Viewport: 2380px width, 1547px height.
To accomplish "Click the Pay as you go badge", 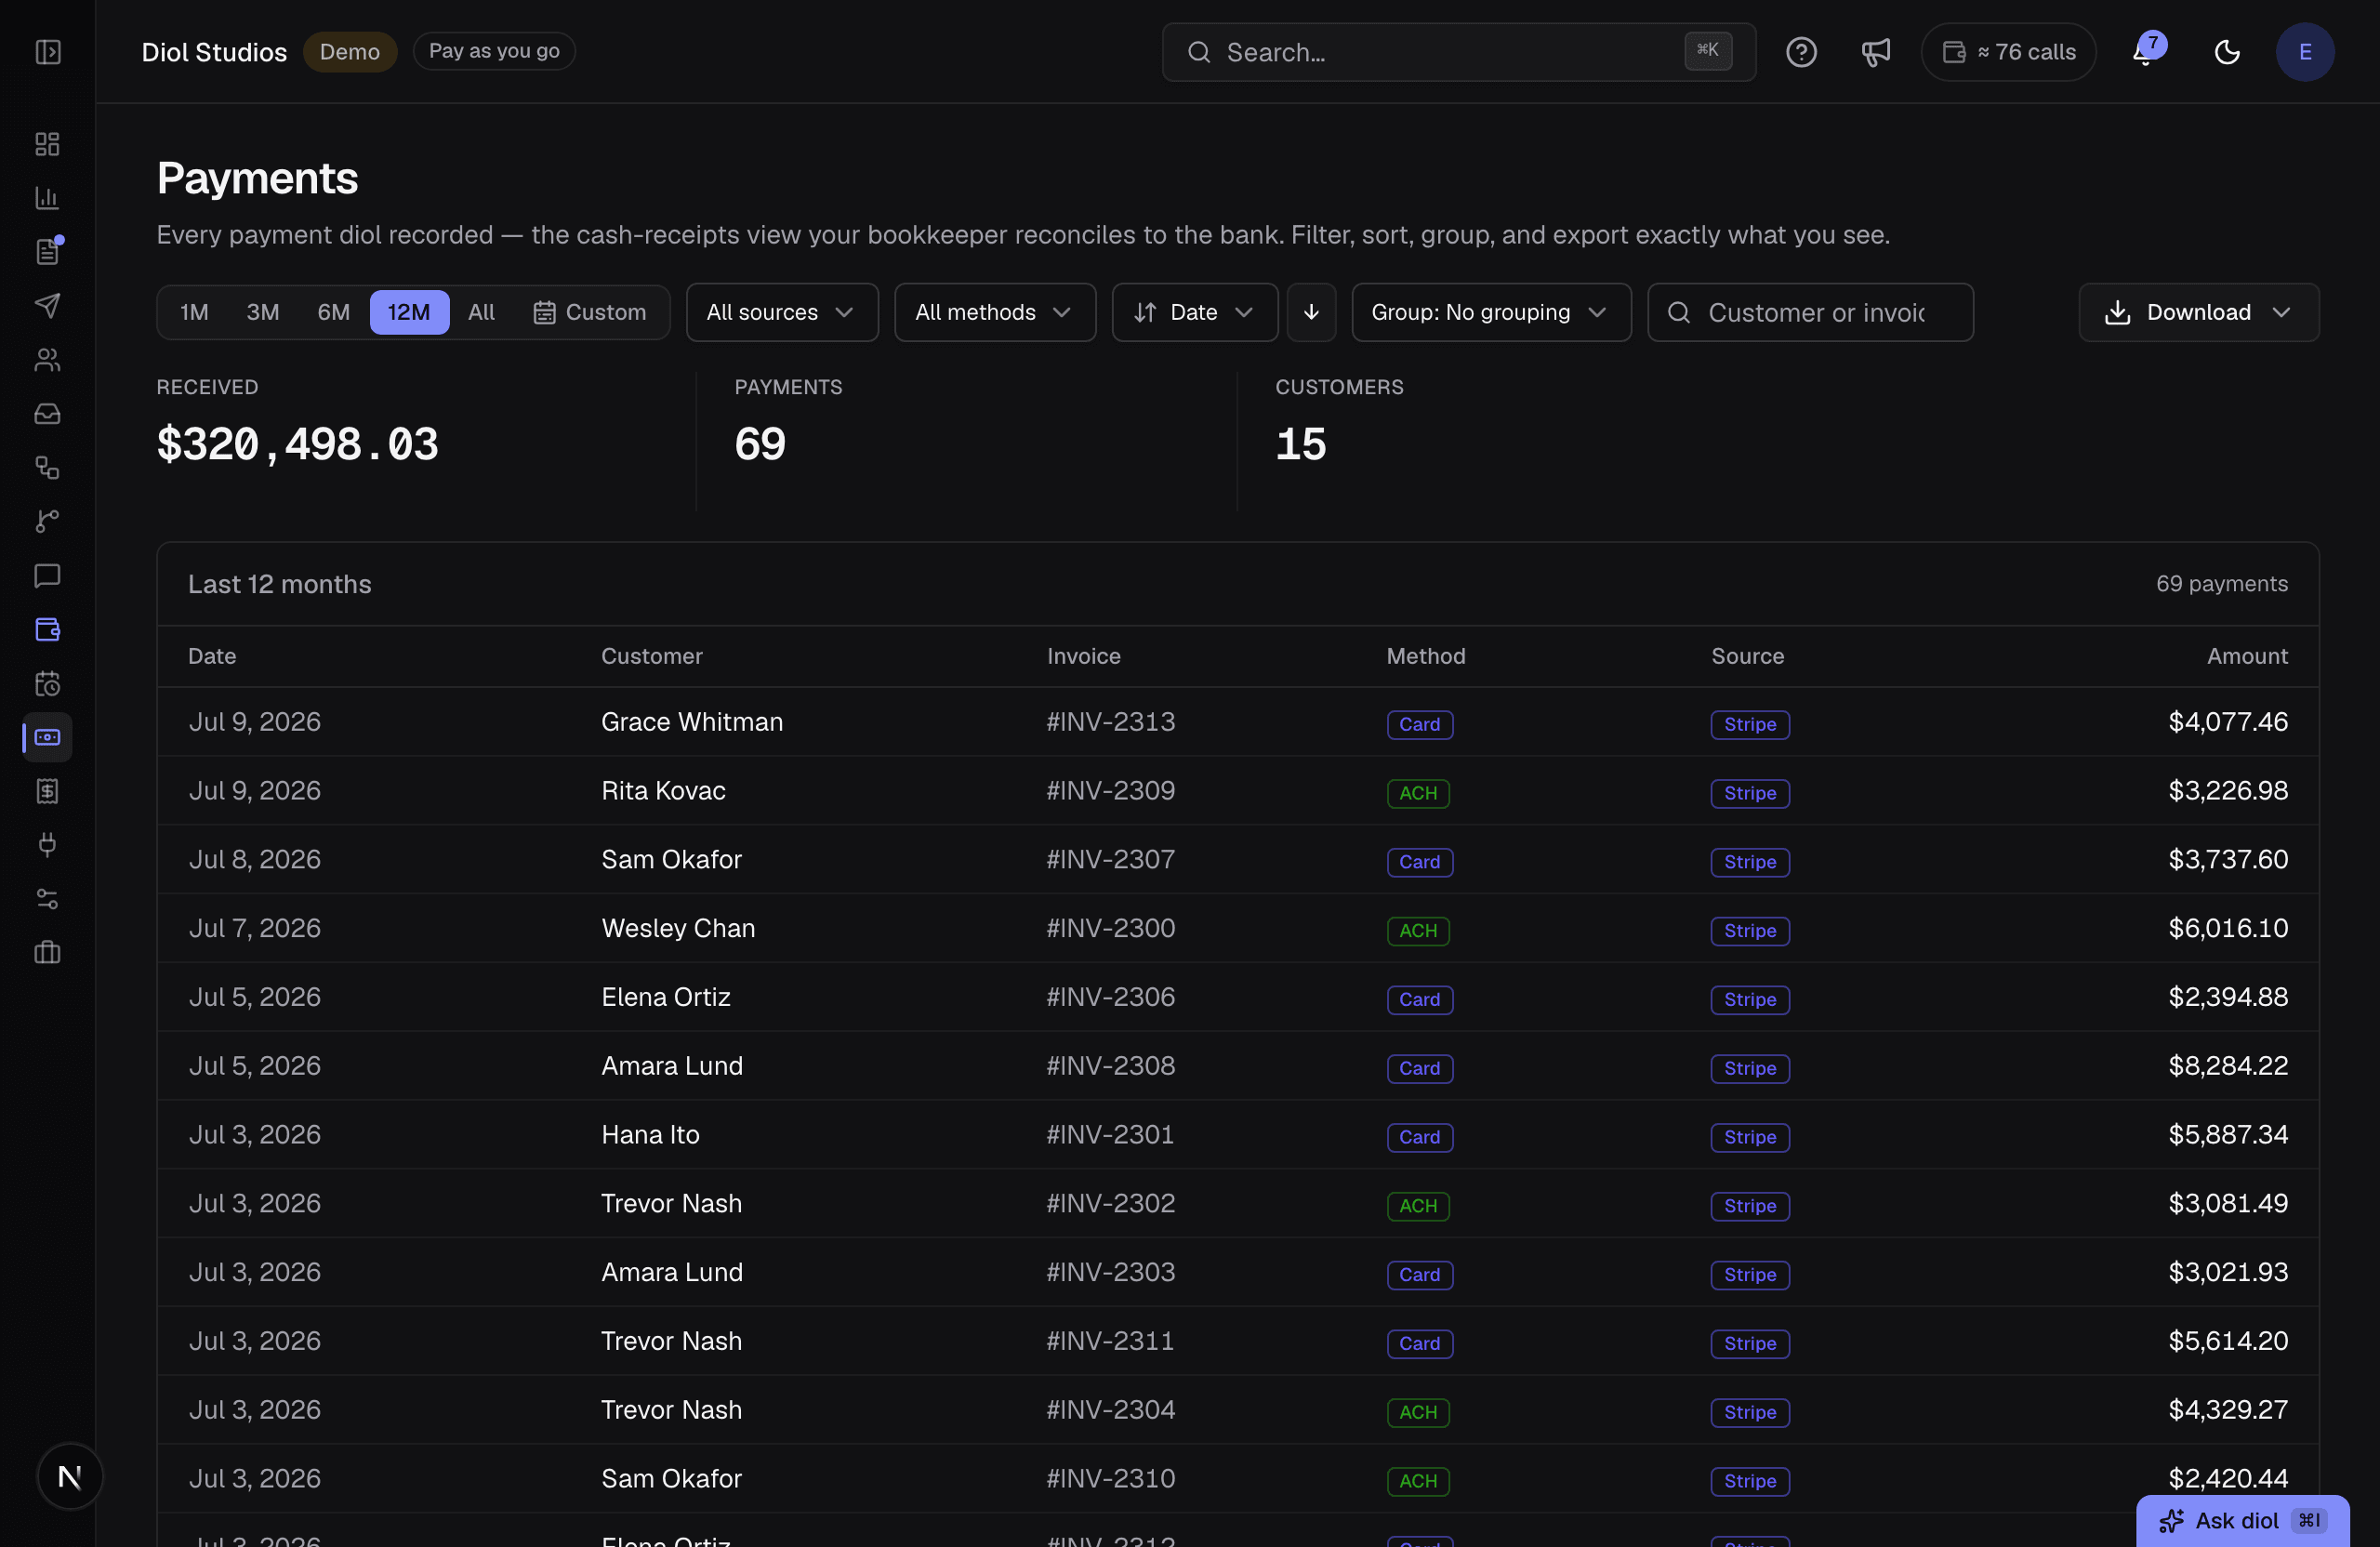I will click(x=494, y=51).
